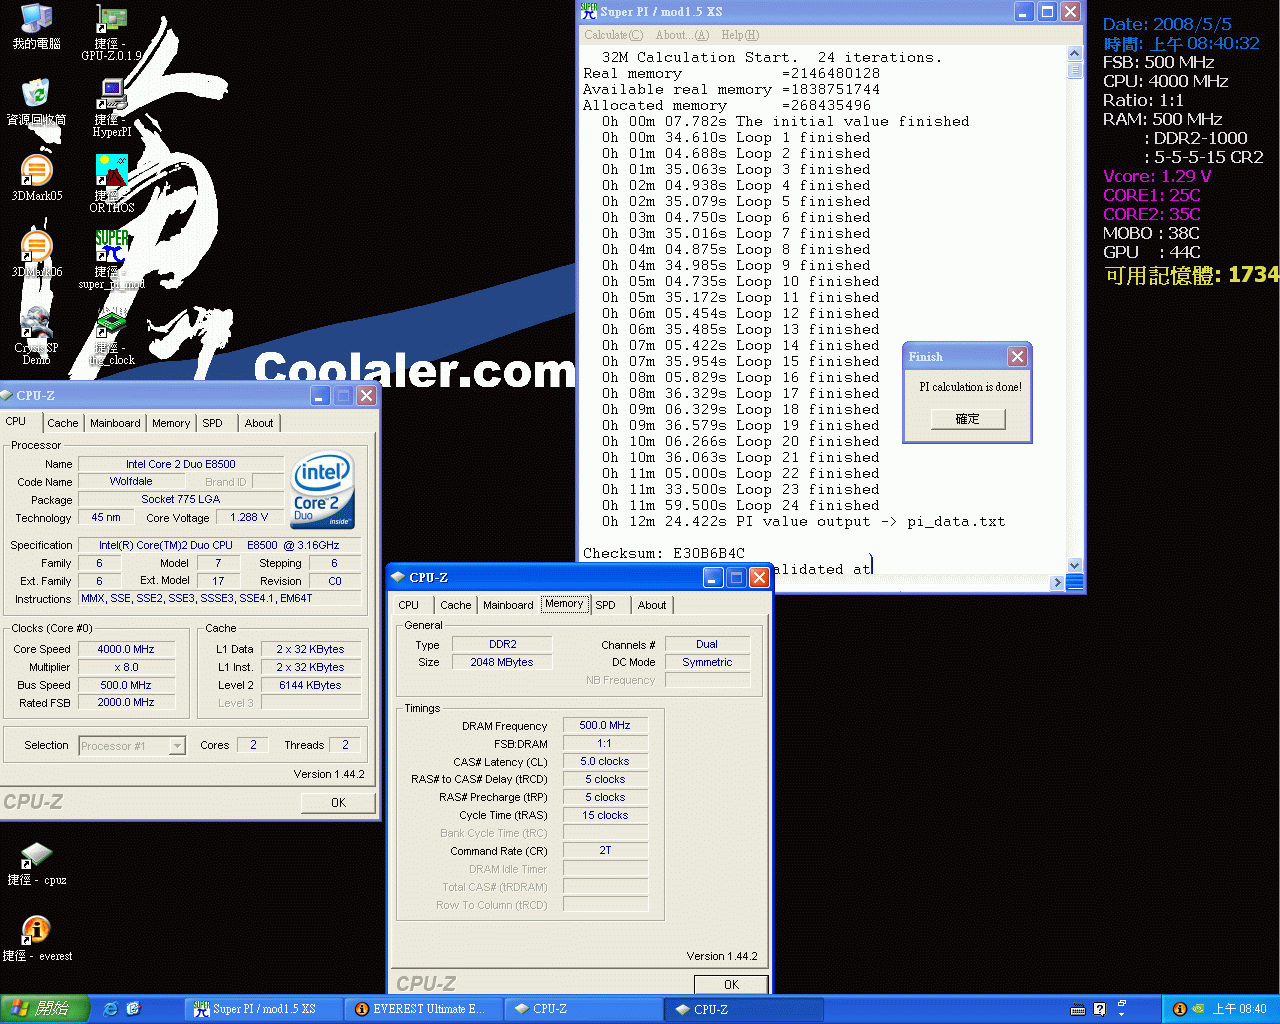Open the Help menu in Super PI

740,35
